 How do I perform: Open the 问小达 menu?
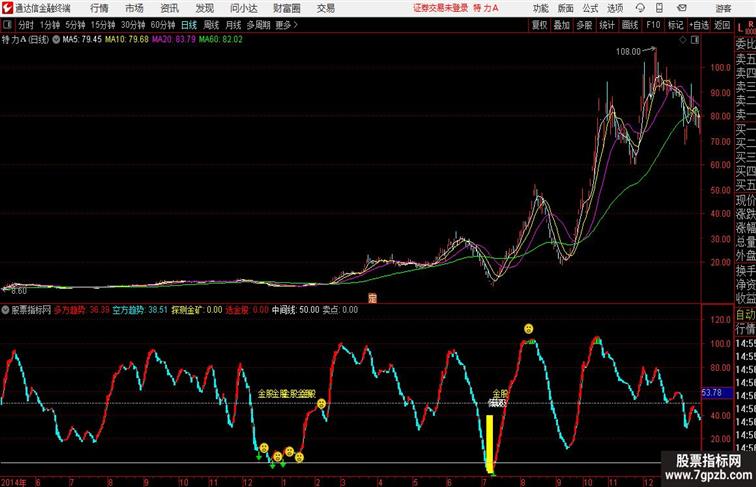coord(243,8)
